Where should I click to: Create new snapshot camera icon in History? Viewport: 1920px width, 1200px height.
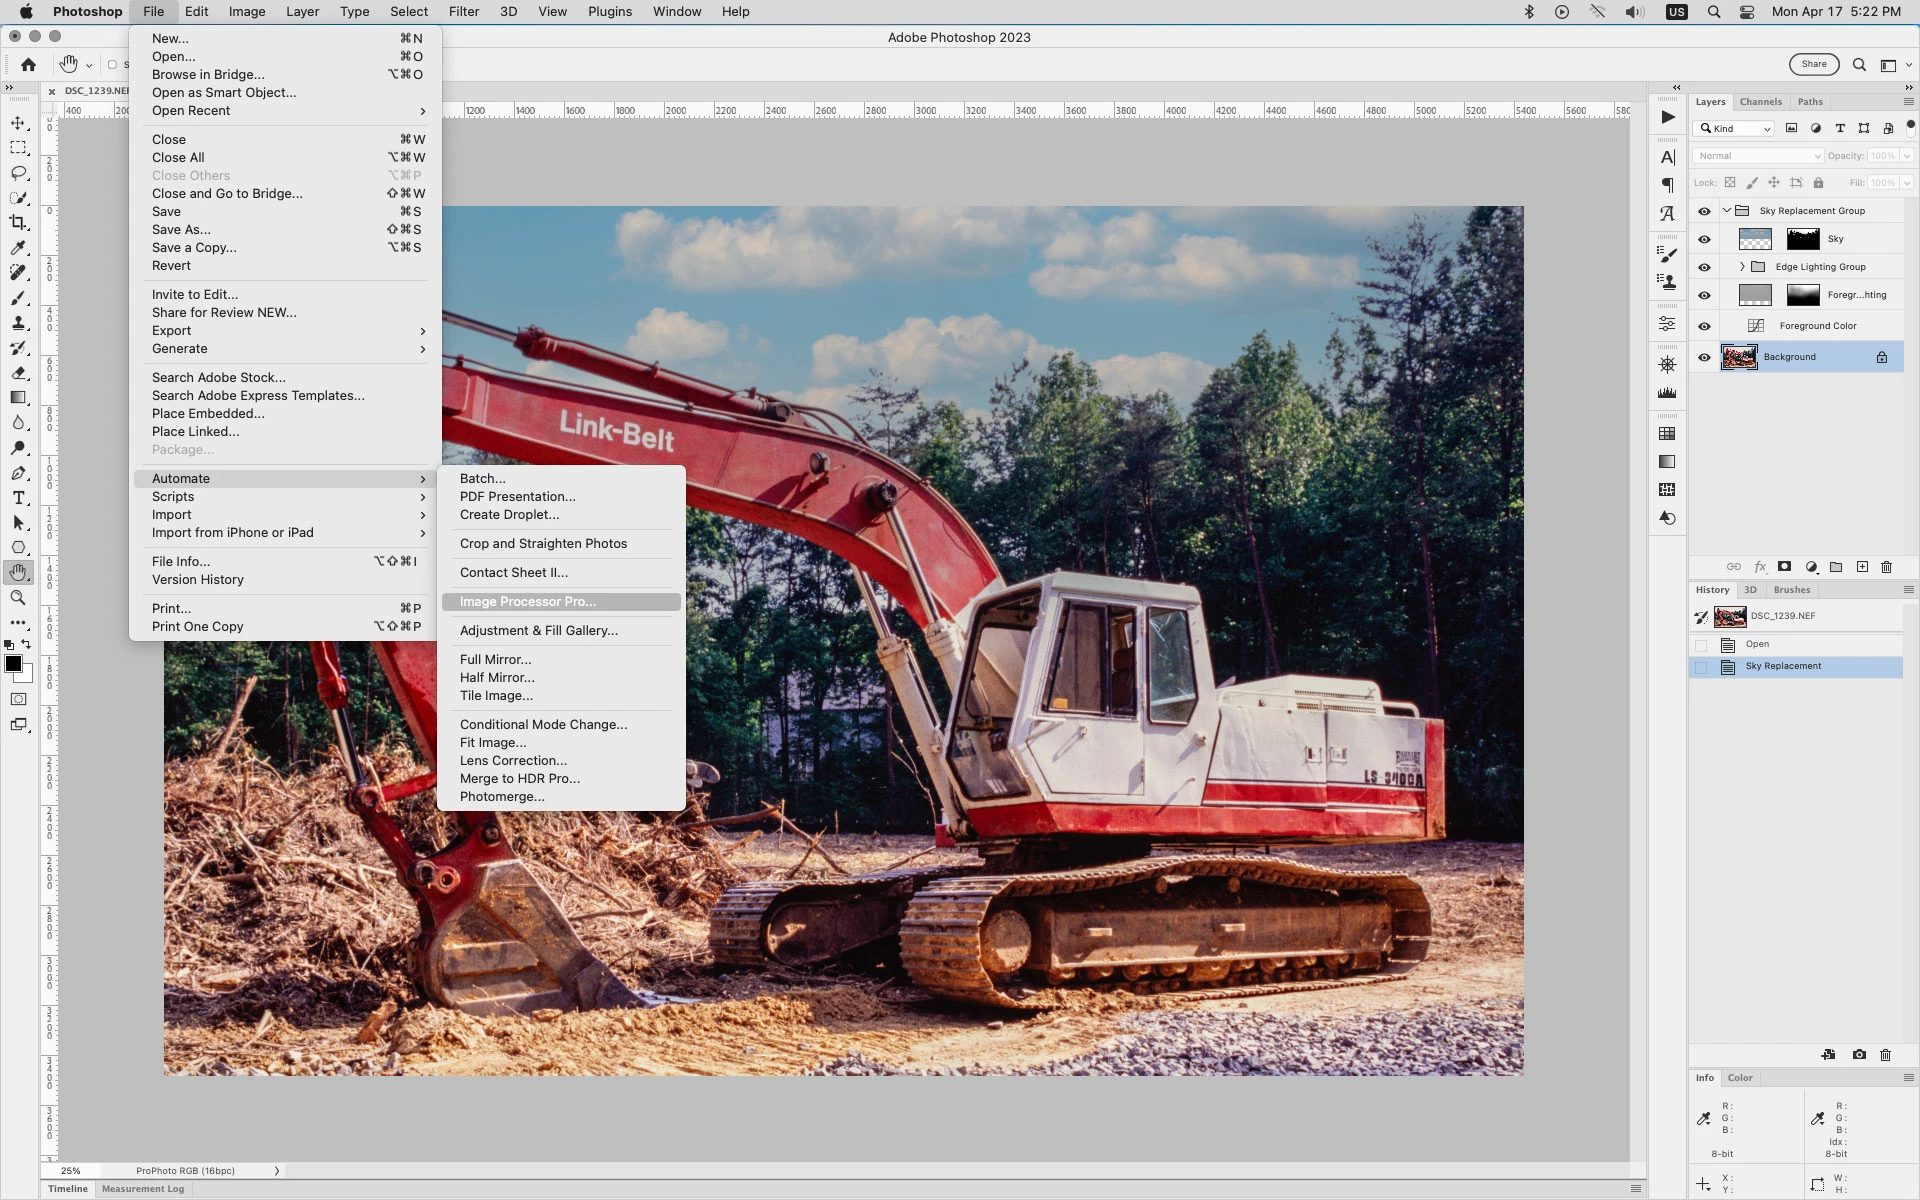(1858, 1055)
